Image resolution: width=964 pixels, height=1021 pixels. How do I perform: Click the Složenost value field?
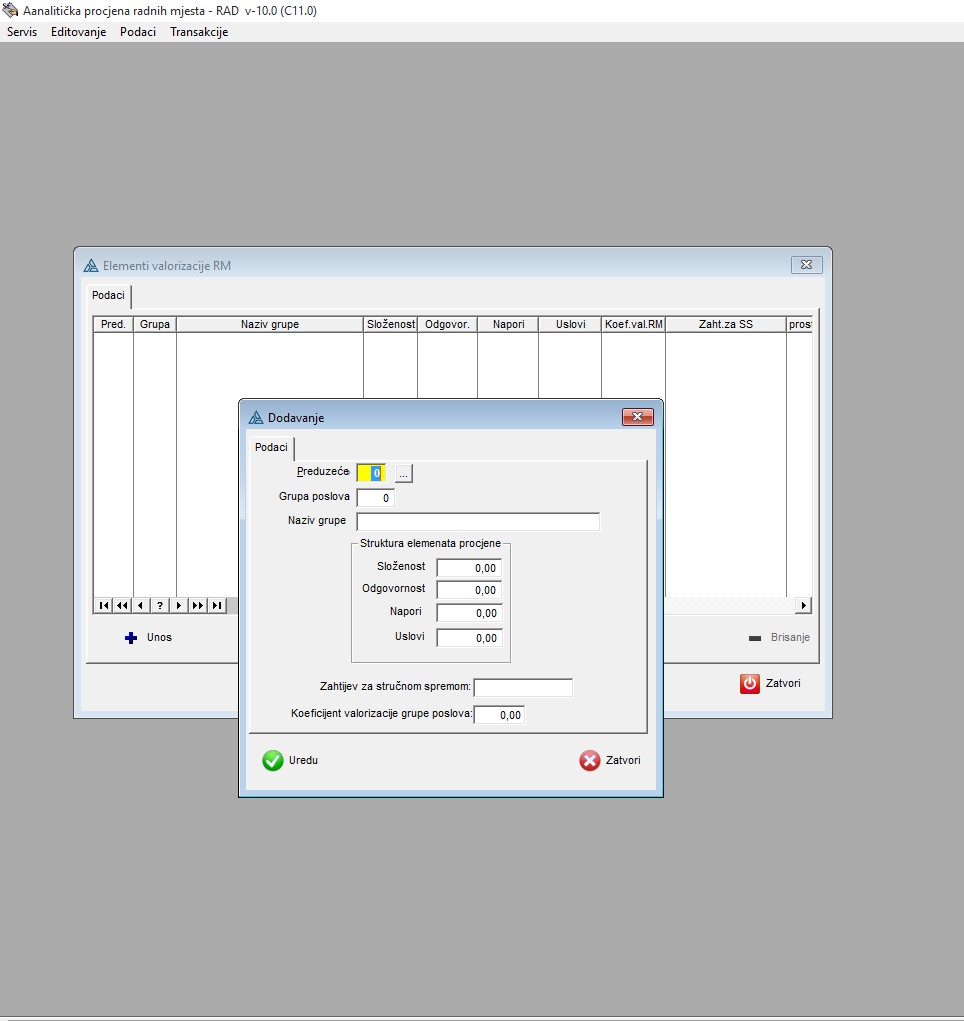coord(469,568)
